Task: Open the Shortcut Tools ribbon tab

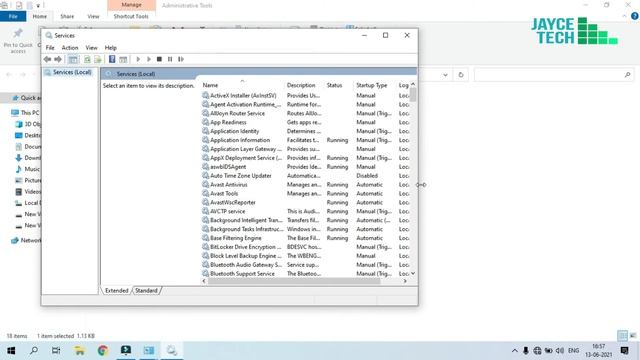Action: click(x=131, y=16)
